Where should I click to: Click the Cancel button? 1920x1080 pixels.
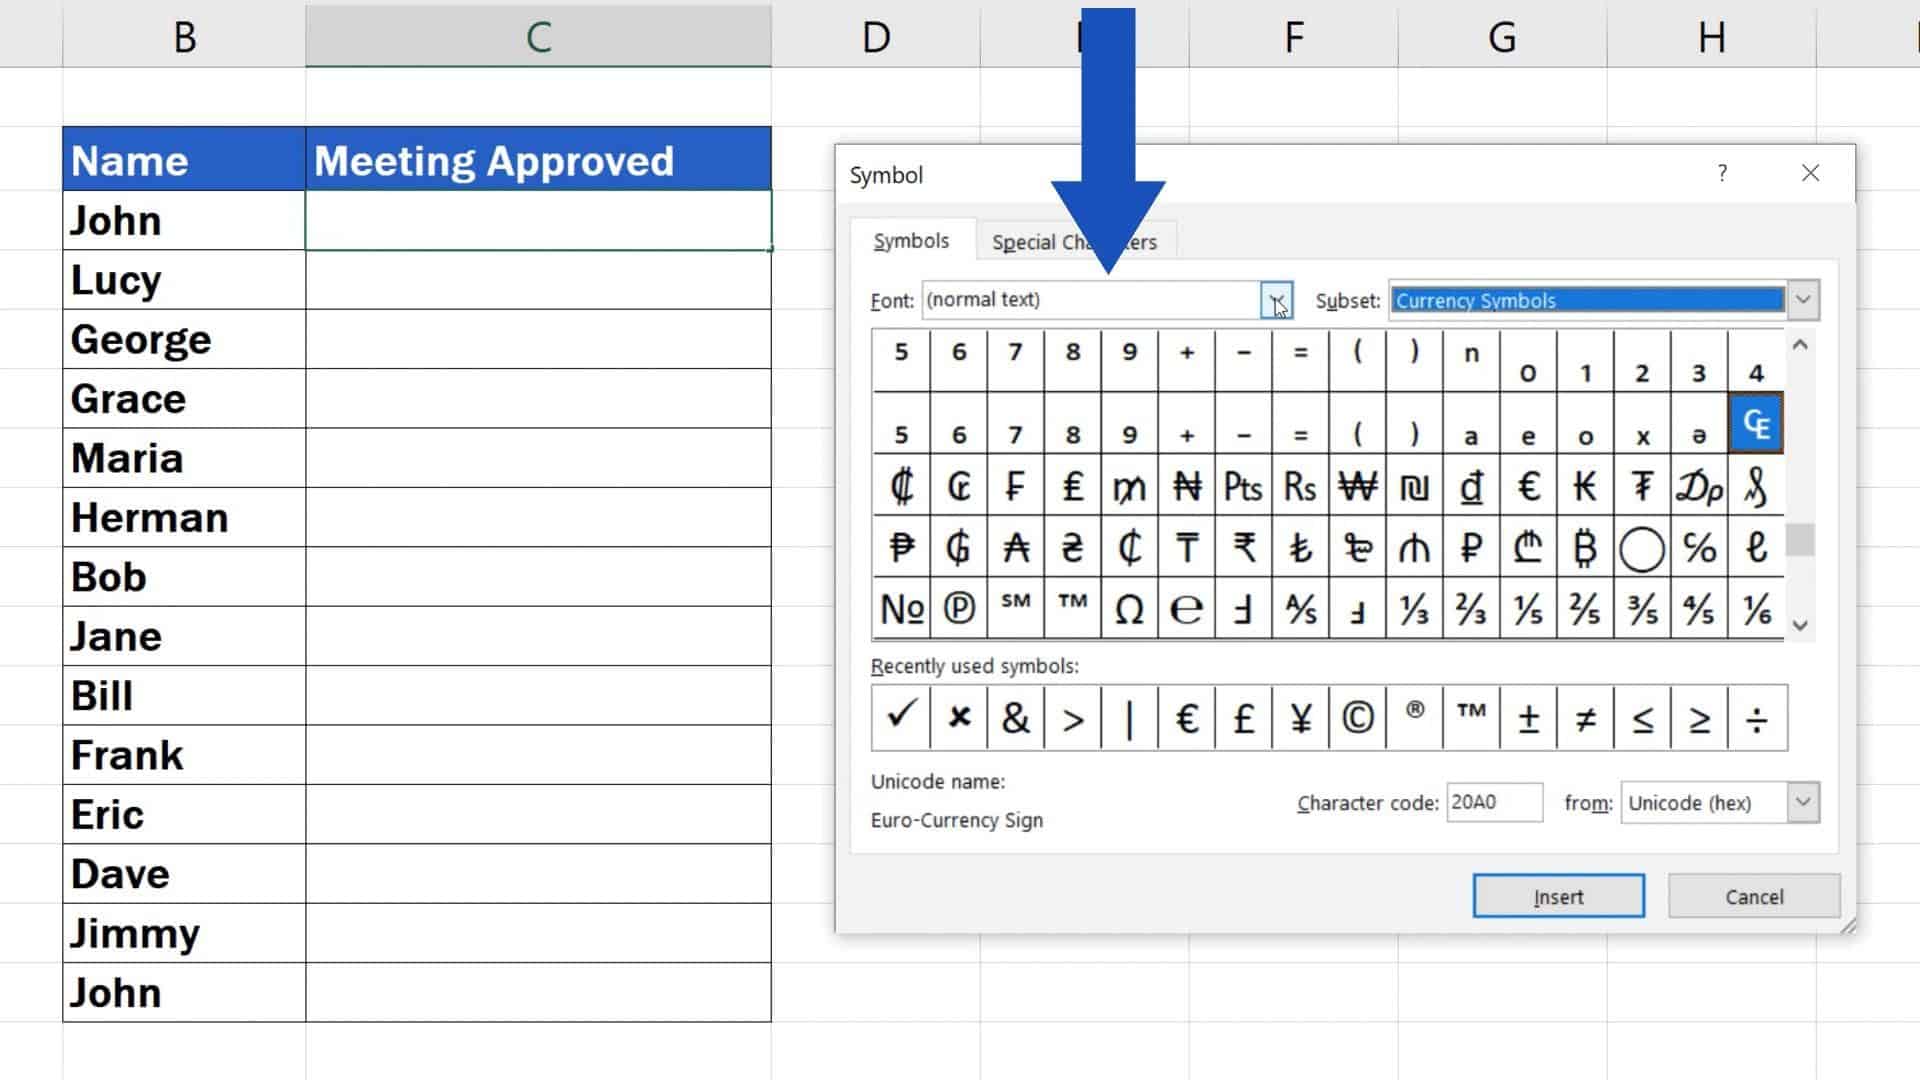1753,896
